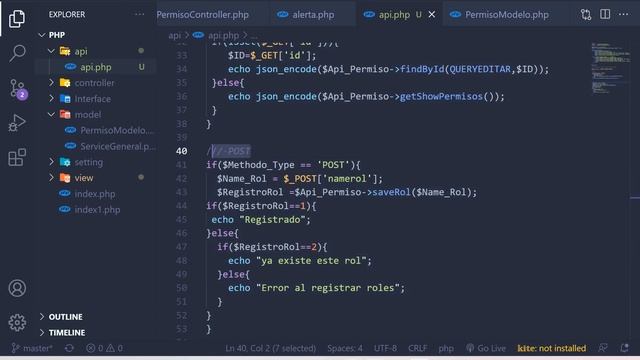640x360 pixels.
Task: Open the Extensions view
Action: 17,157
